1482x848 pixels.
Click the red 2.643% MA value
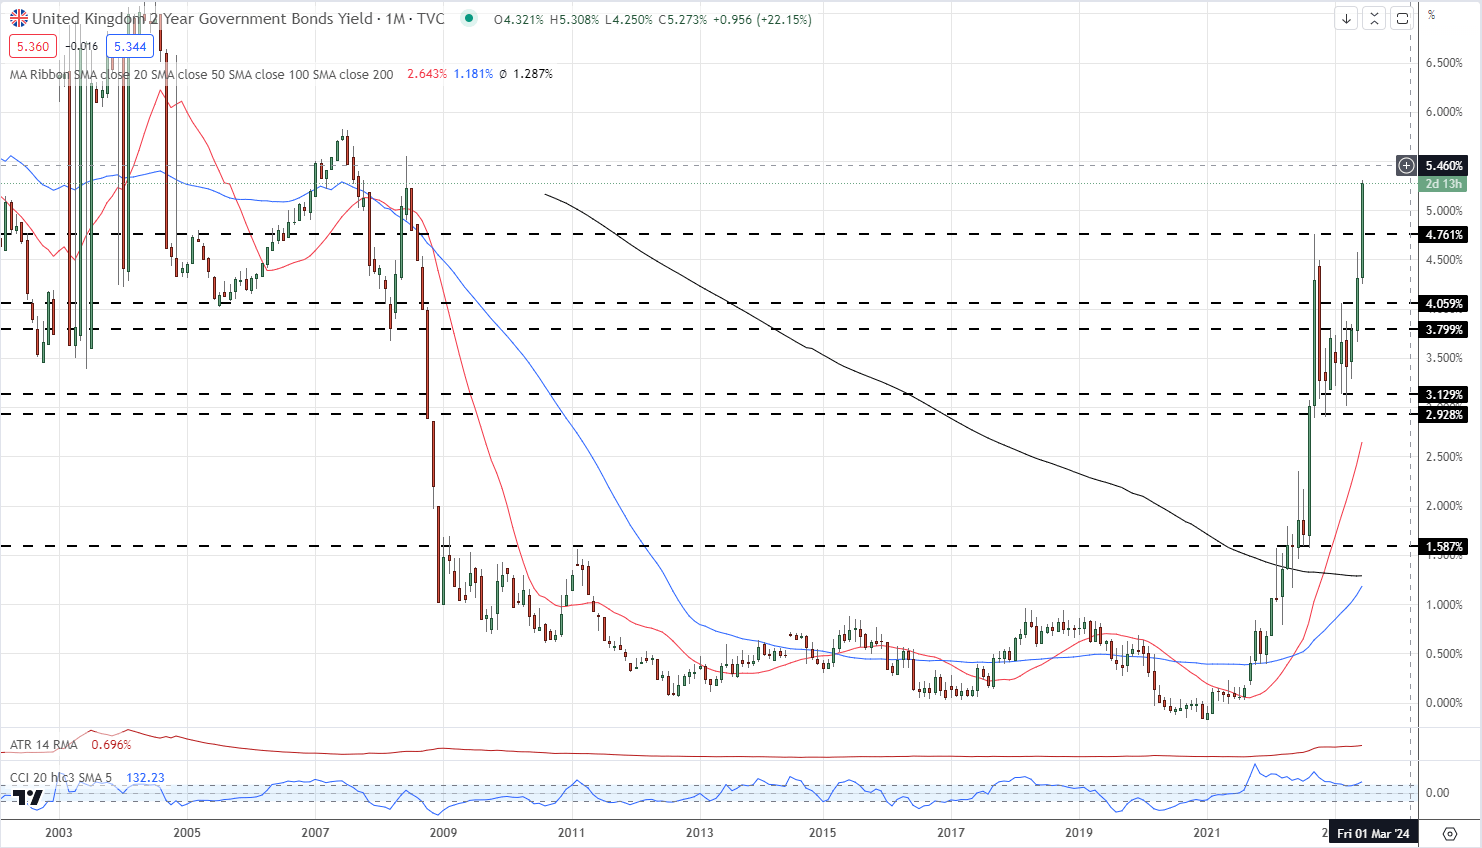[427, 74]
